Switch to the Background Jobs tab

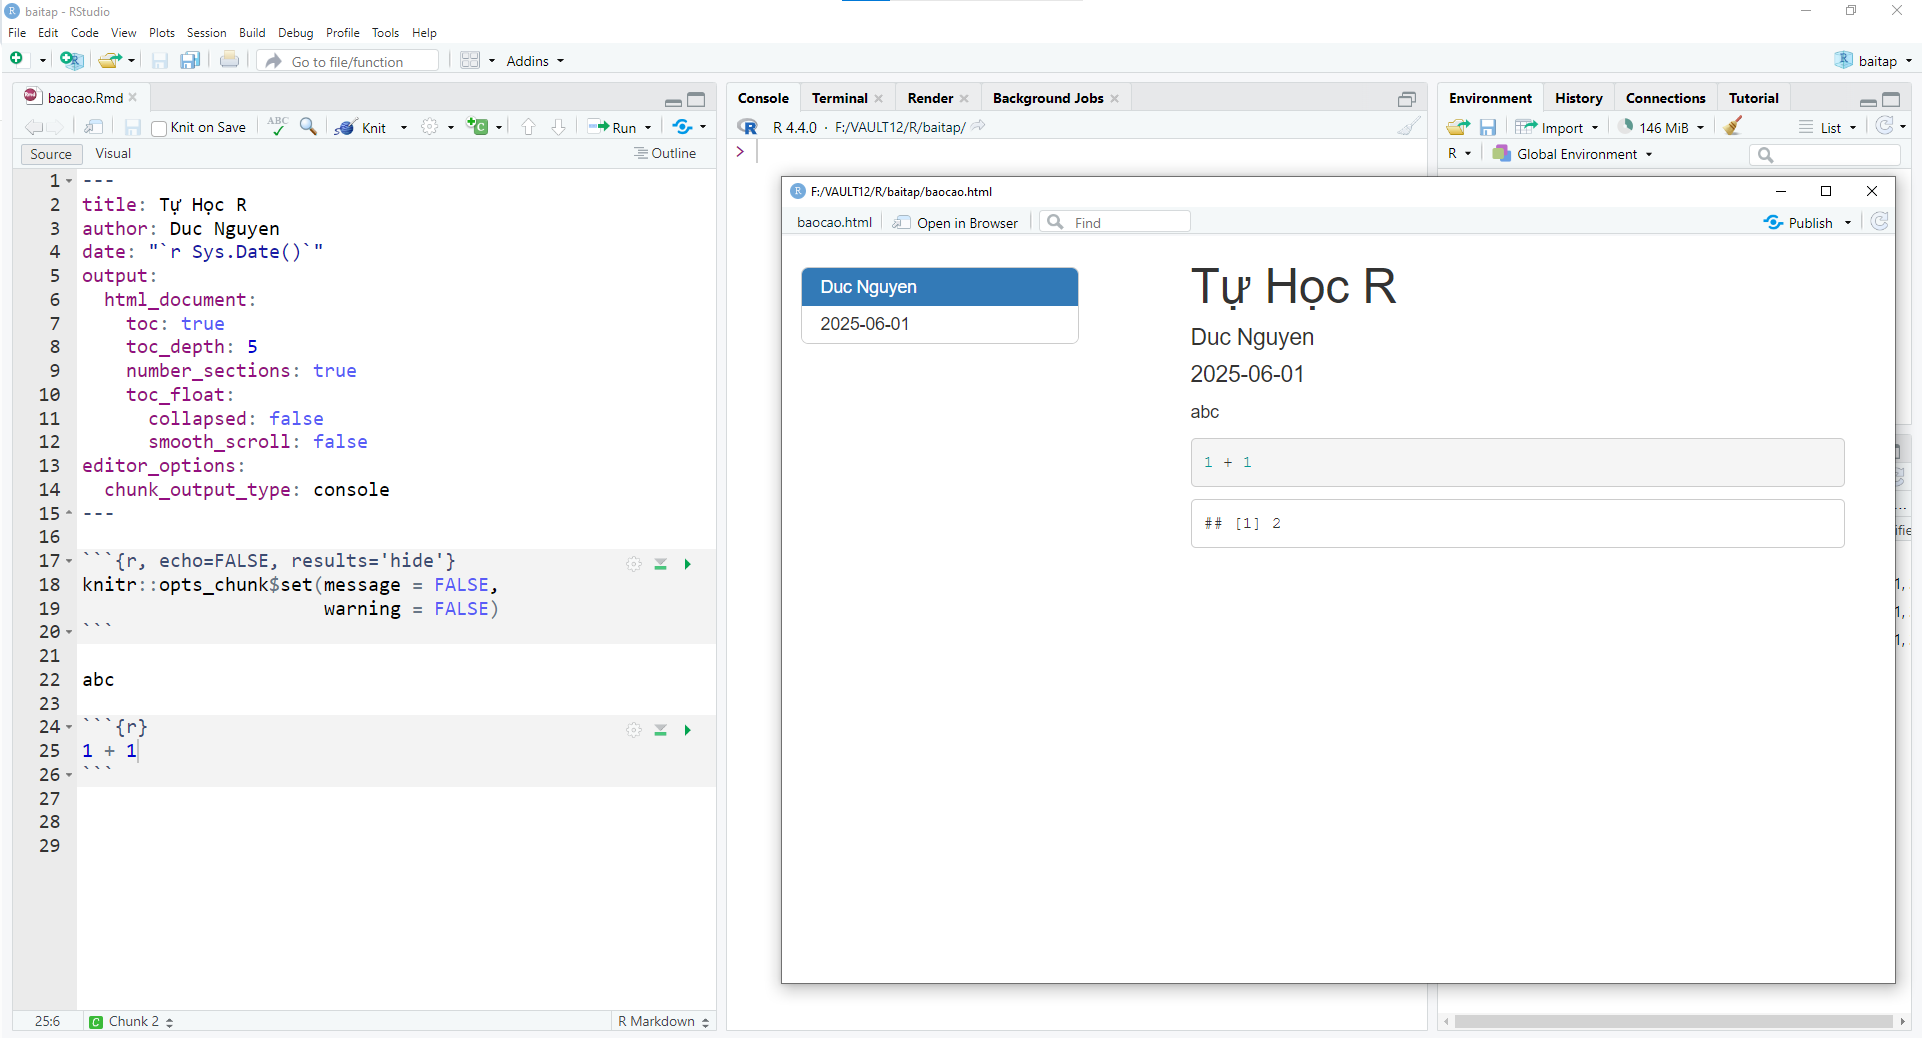click(1047, 98)
